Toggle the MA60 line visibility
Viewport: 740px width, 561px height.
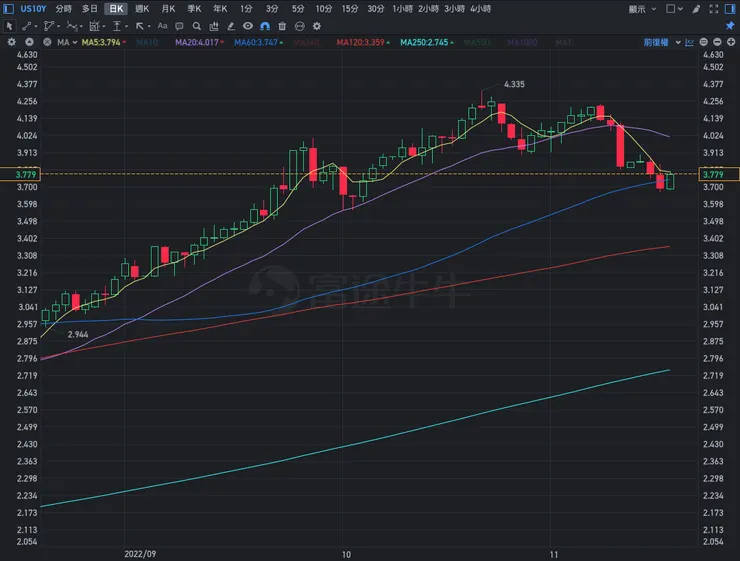(259, 42)
